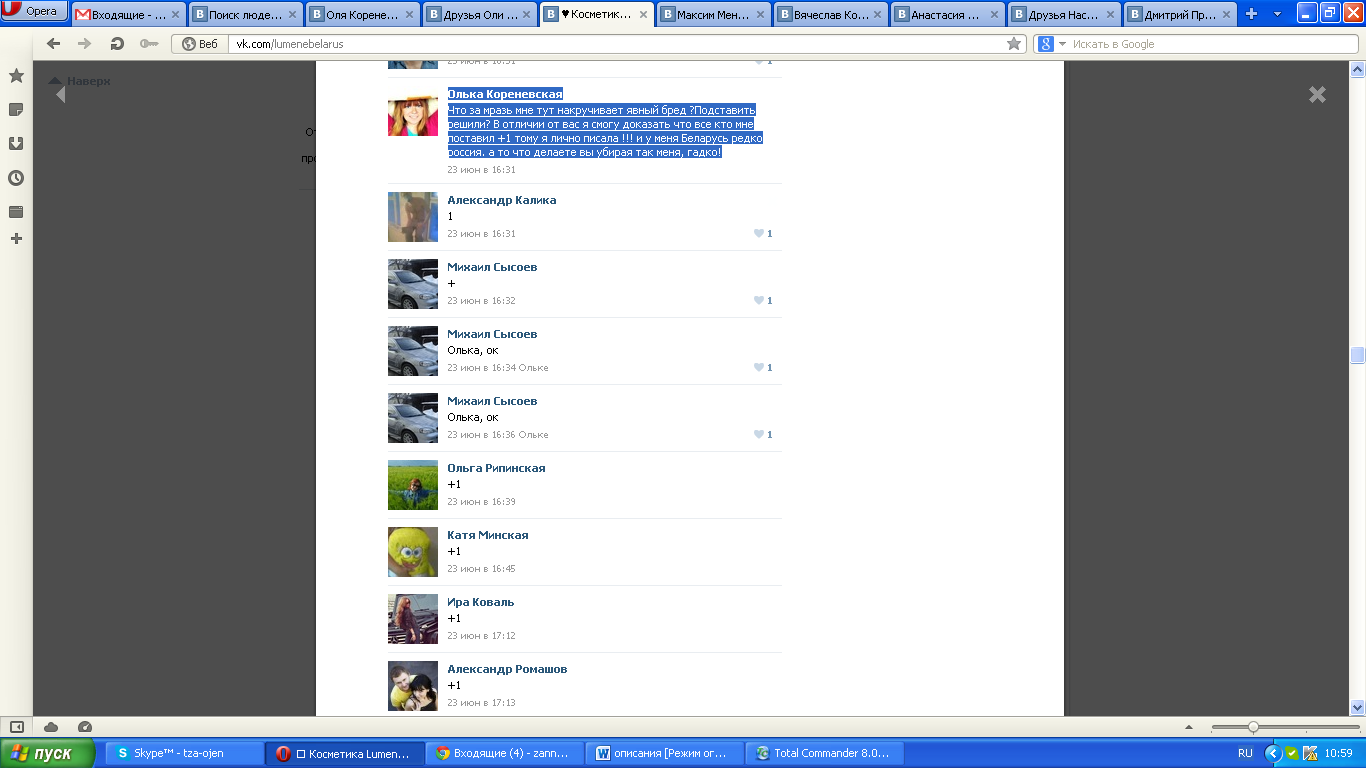Switch to the Друзья Нас... tab
Screen dimensions: 1366x768
coord(1065,15)
